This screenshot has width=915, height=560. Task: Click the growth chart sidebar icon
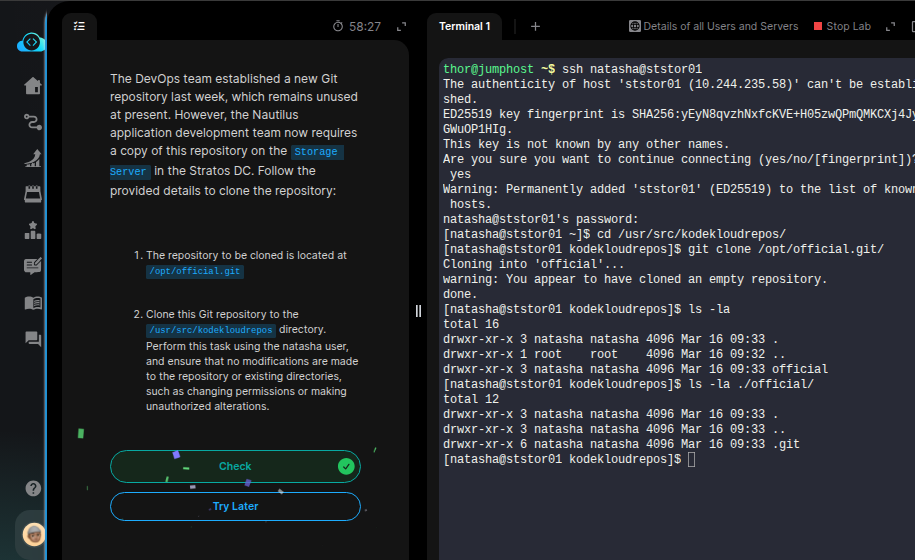[33, 158]
